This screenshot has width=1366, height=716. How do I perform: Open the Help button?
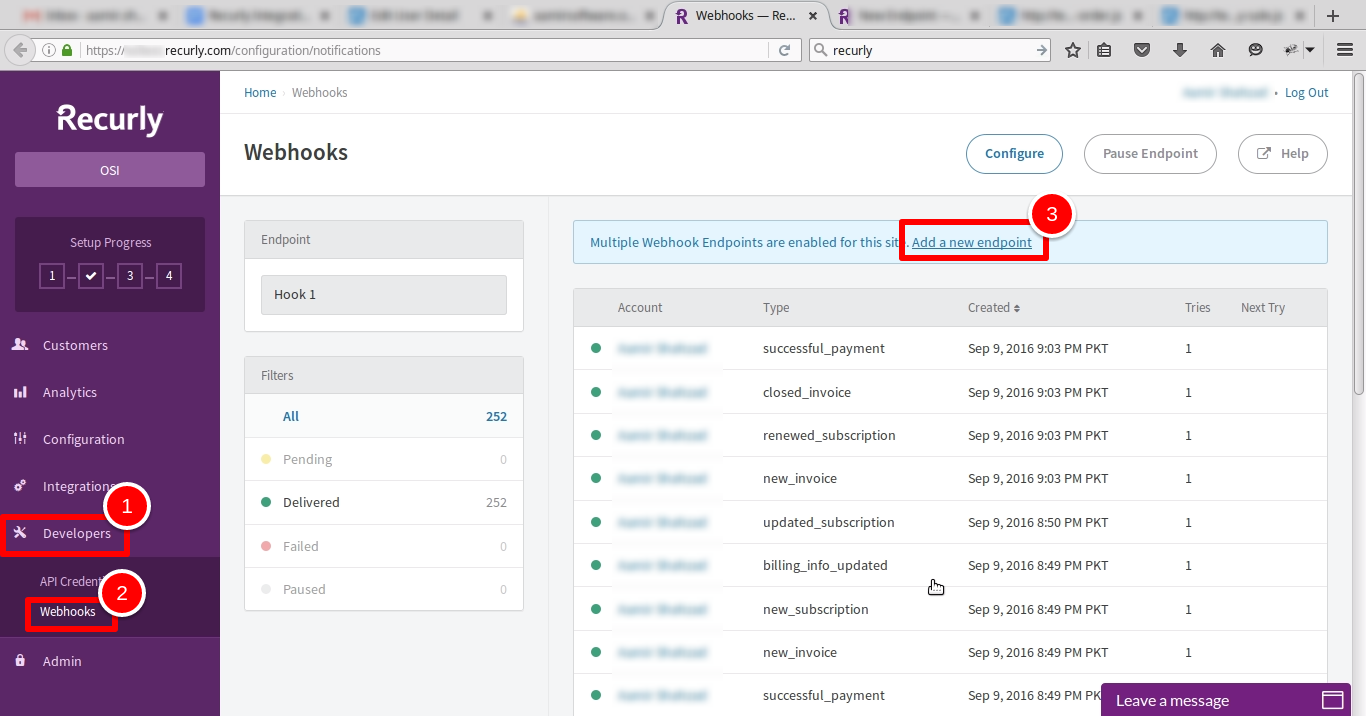(x=1283, y=153)
